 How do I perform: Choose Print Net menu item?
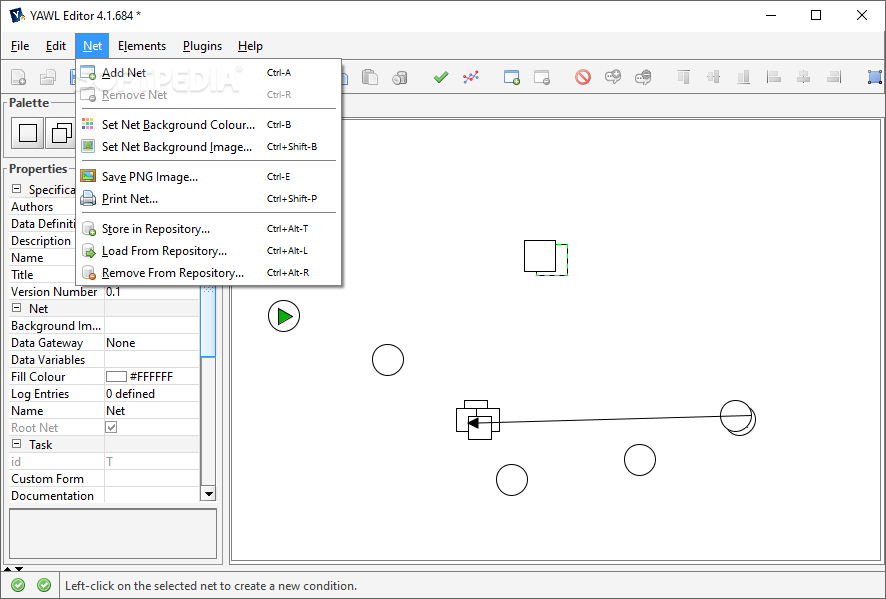pyautogui.click(x=209, y=199)
